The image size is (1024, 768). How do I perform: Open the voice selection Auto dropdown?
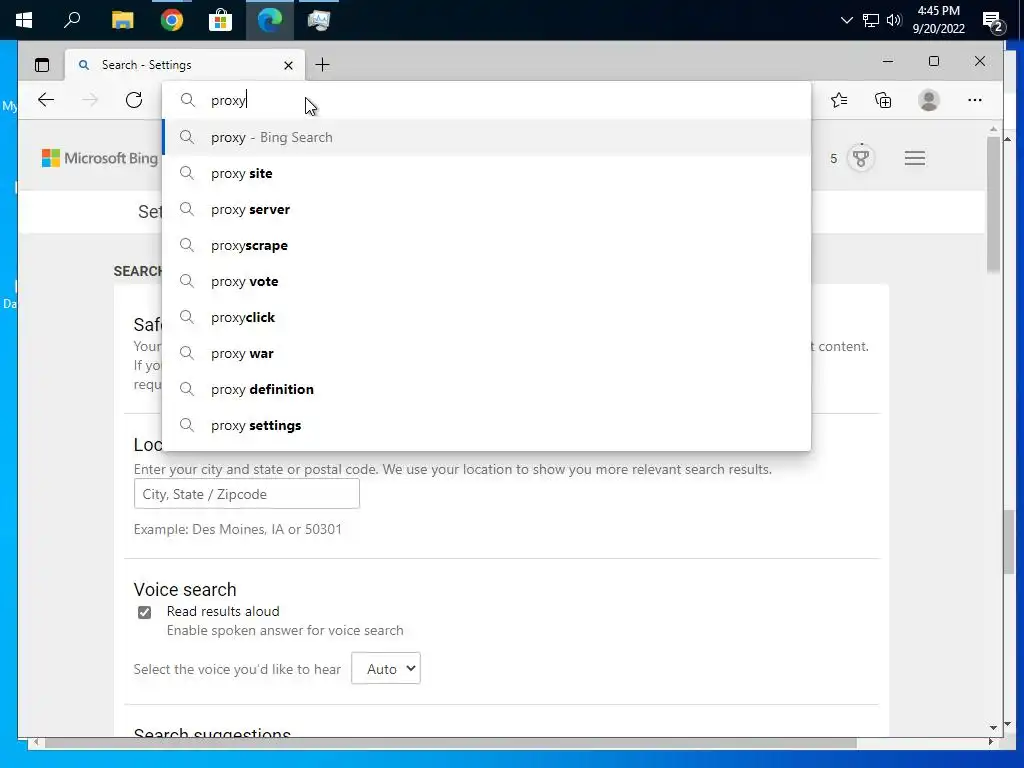click(x=385, y=668)
